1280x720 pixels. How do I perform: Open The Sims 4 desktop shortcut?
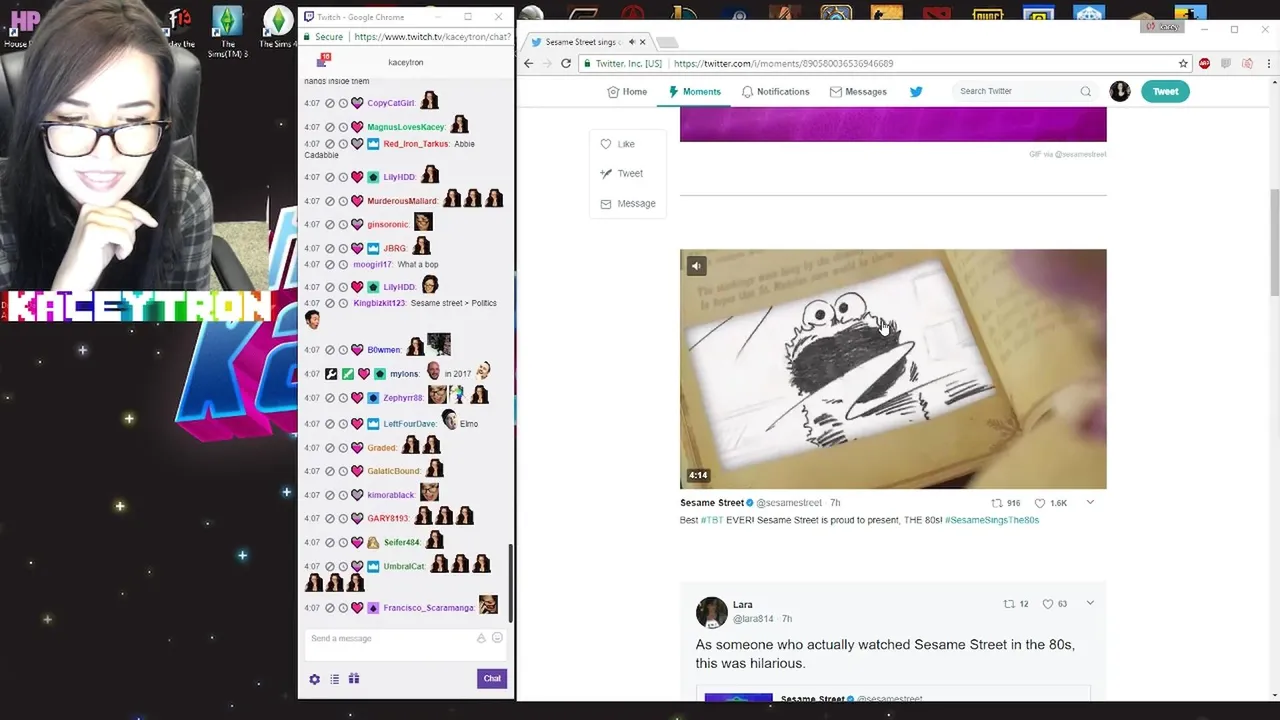pos(278,28)
